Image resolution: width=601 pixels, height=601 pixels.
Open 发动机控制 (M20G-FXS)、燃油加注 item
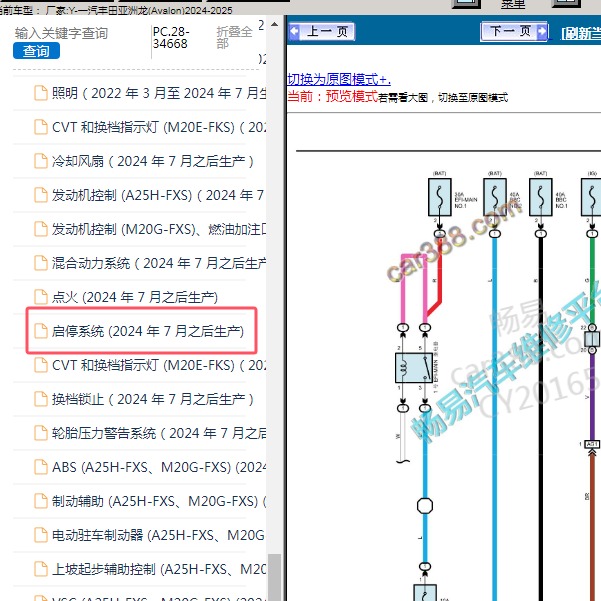[x=159, y=229]
